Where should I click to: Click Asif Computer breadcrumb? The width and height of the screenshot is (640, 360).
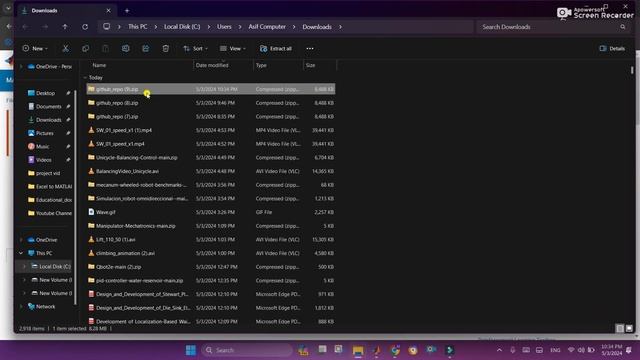click(x=267, y=27)
